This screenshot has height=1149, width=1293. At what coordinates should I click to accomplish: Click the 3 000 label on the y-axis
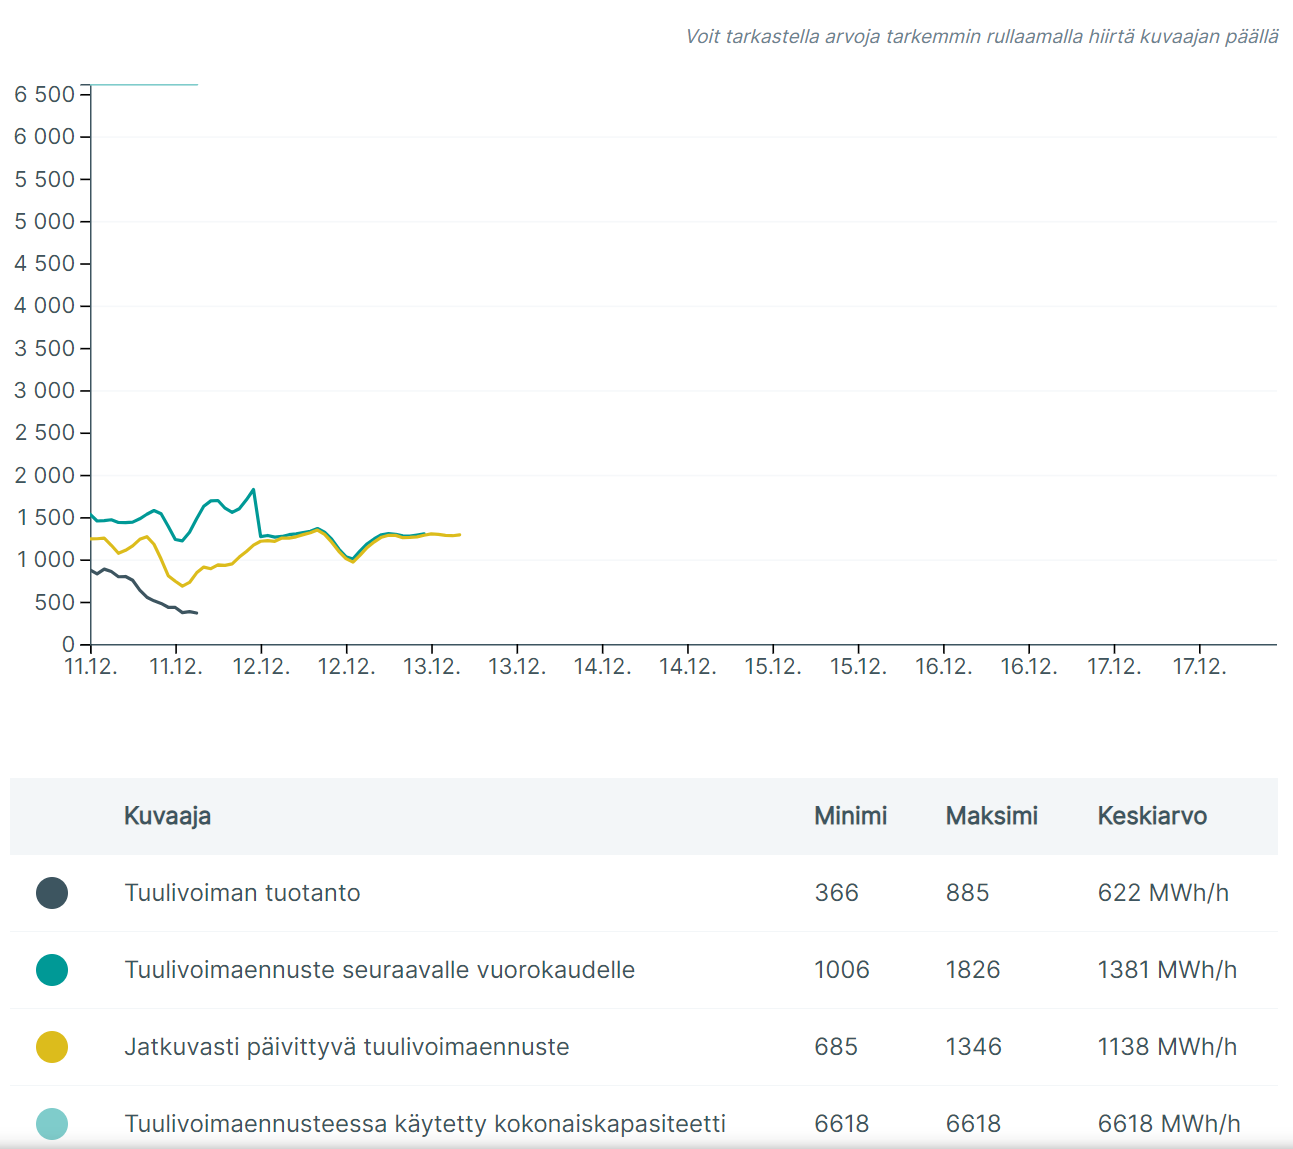click(45, 391)
